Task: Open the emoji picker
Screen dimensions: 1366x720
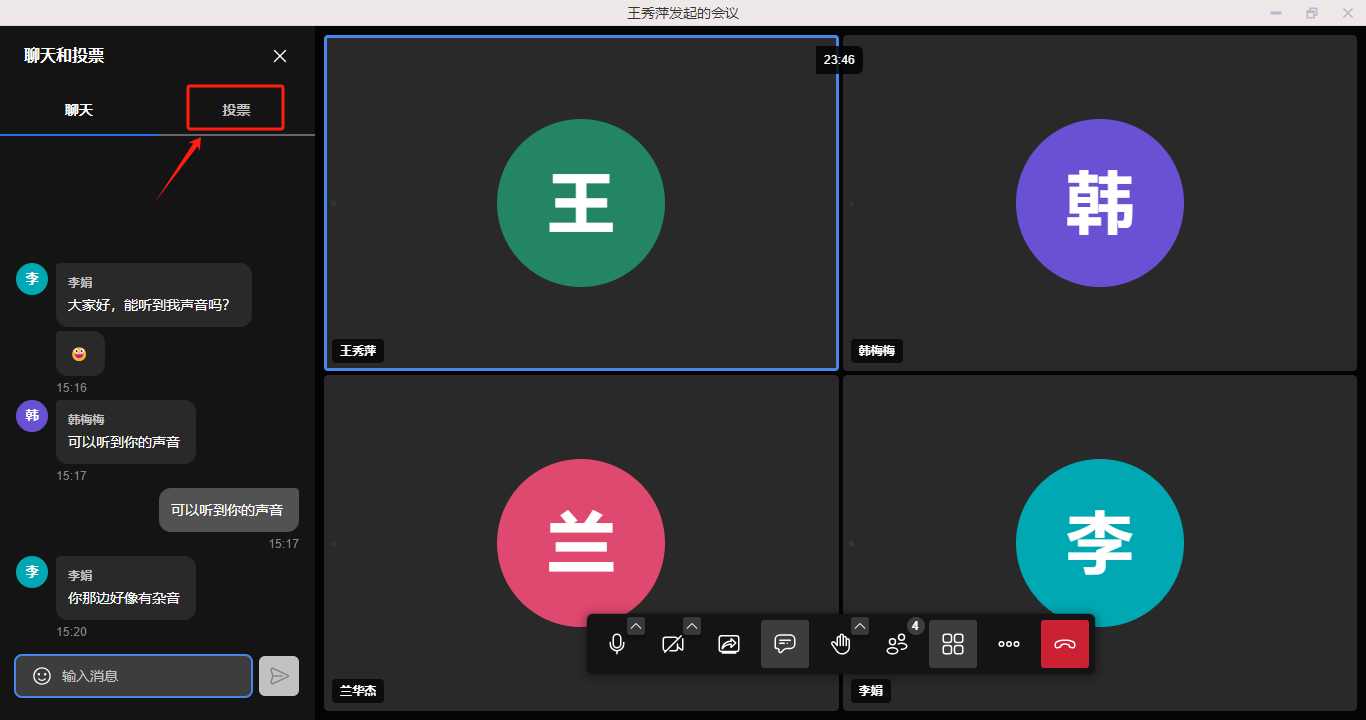Action: (x=42, y=676)
